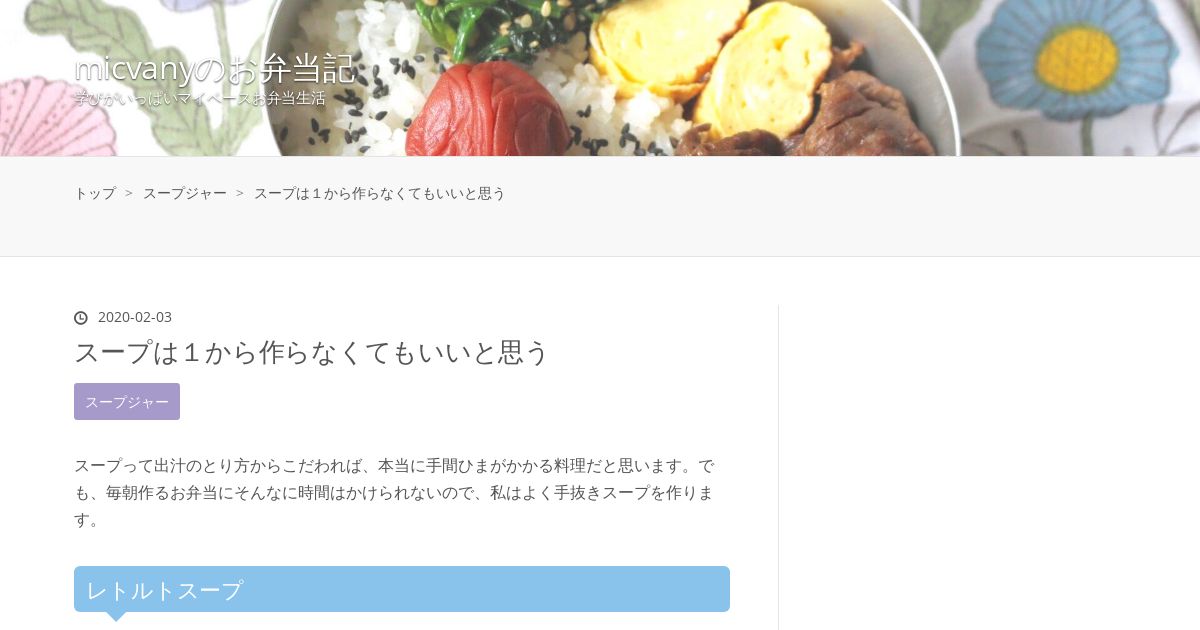This screenshot has width=1200, height=630.
Task: Click the intro paragraph about 手抜きスープ
Action: point(397,493)
